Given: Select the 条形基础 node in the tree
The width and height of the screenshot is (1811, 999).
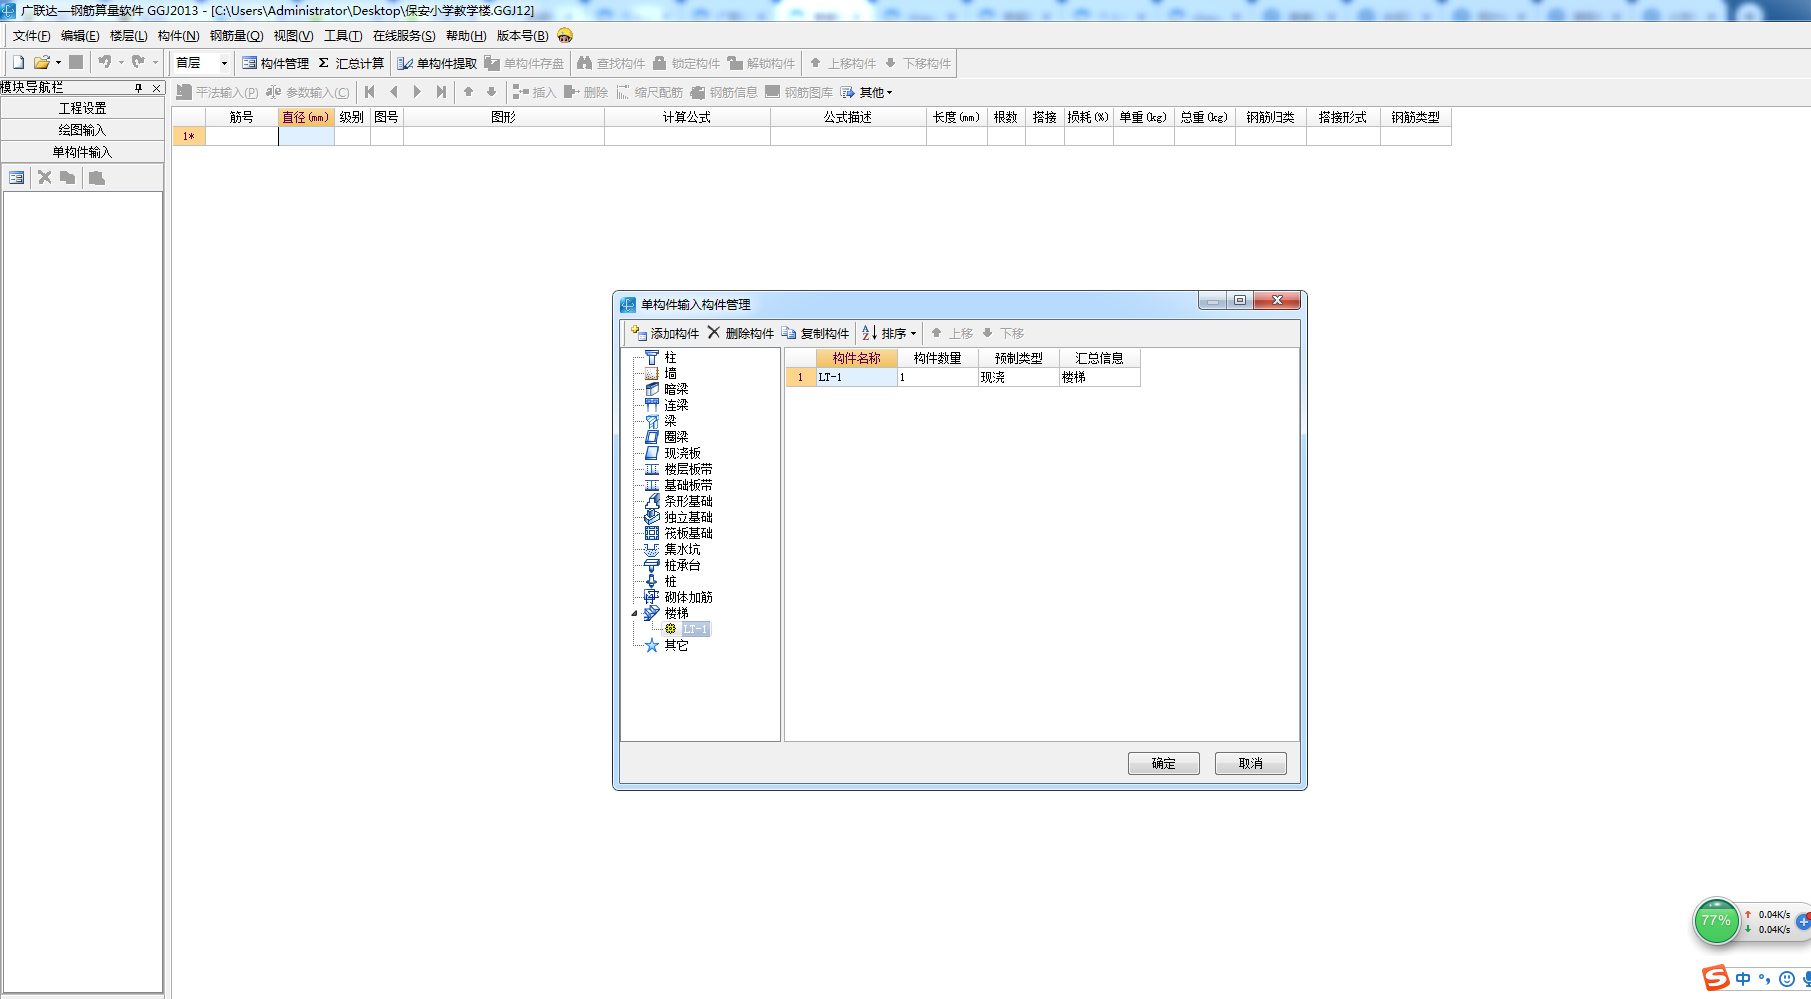Looking at the screenshot, I should [688, 501].
